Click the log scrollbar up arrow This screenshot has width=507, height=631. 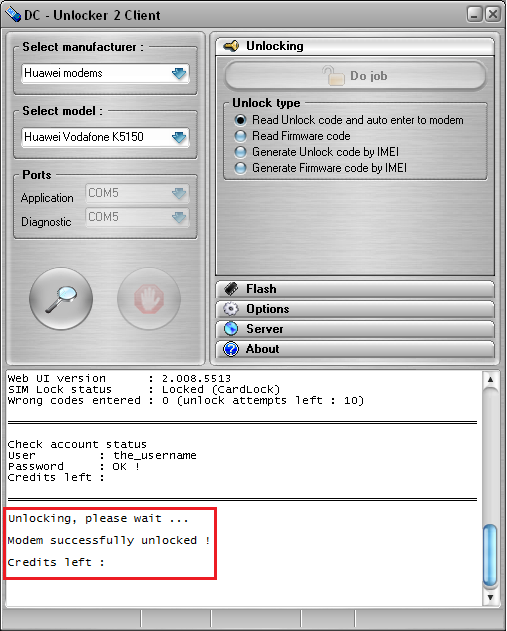491,379
